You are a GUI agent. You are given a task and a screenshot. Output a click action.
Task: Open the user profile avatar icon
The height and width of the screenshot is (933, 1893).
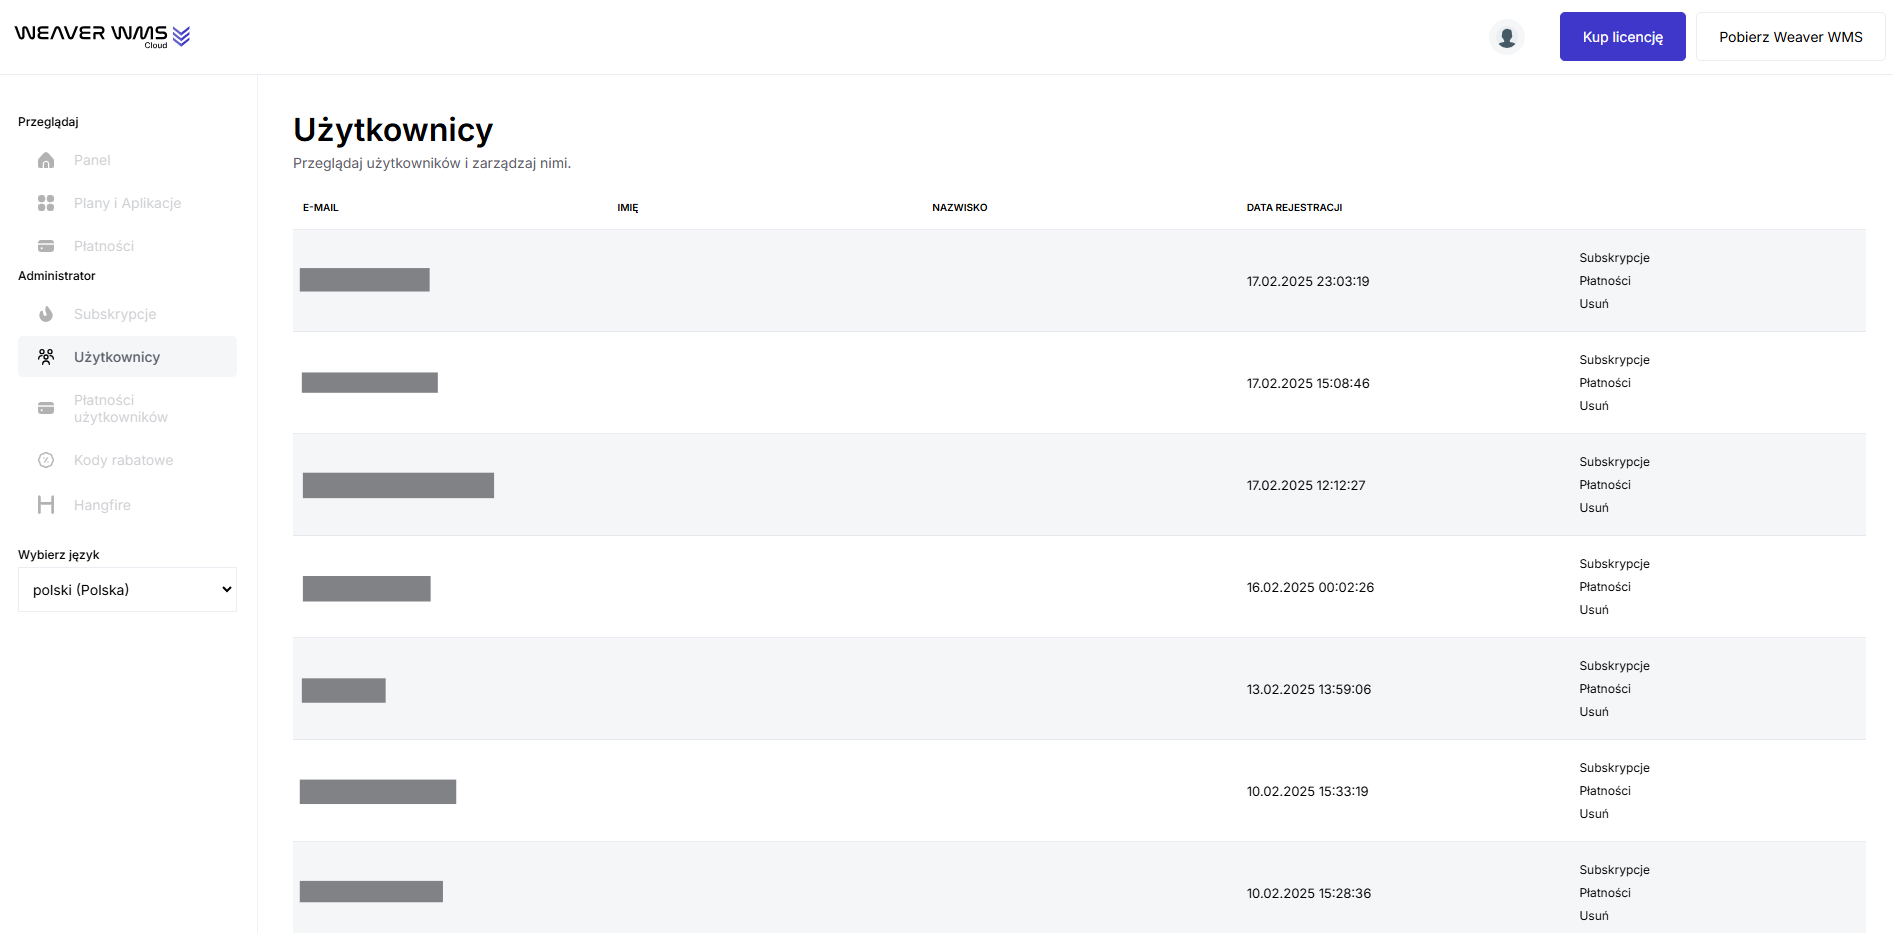click(1506, 37)
